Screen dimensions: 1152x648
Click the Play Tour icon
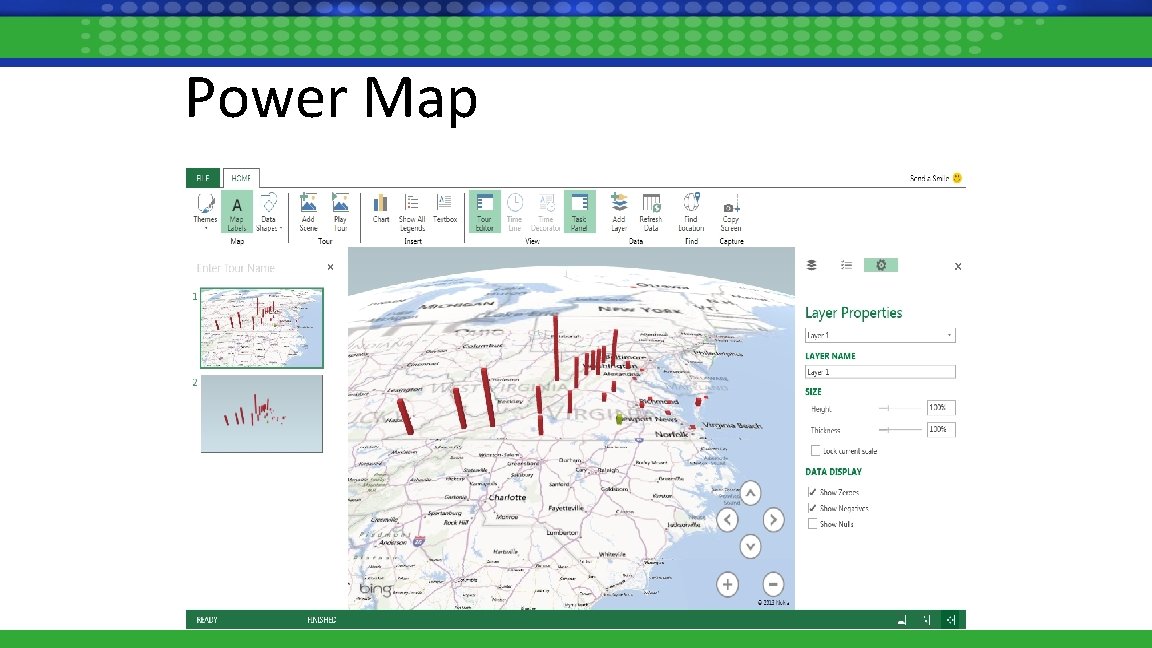(340, 202)
